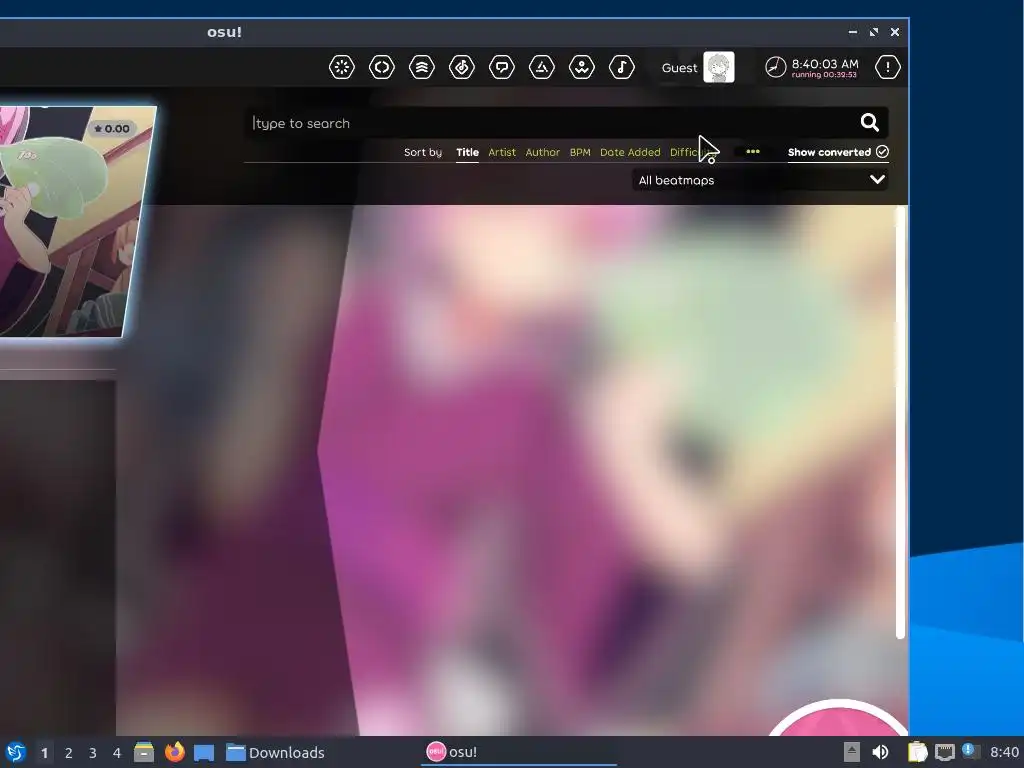Click the 8:40:03 AM clock display
The height and width of the screenshot is (768, 1024).
point(825,64)
